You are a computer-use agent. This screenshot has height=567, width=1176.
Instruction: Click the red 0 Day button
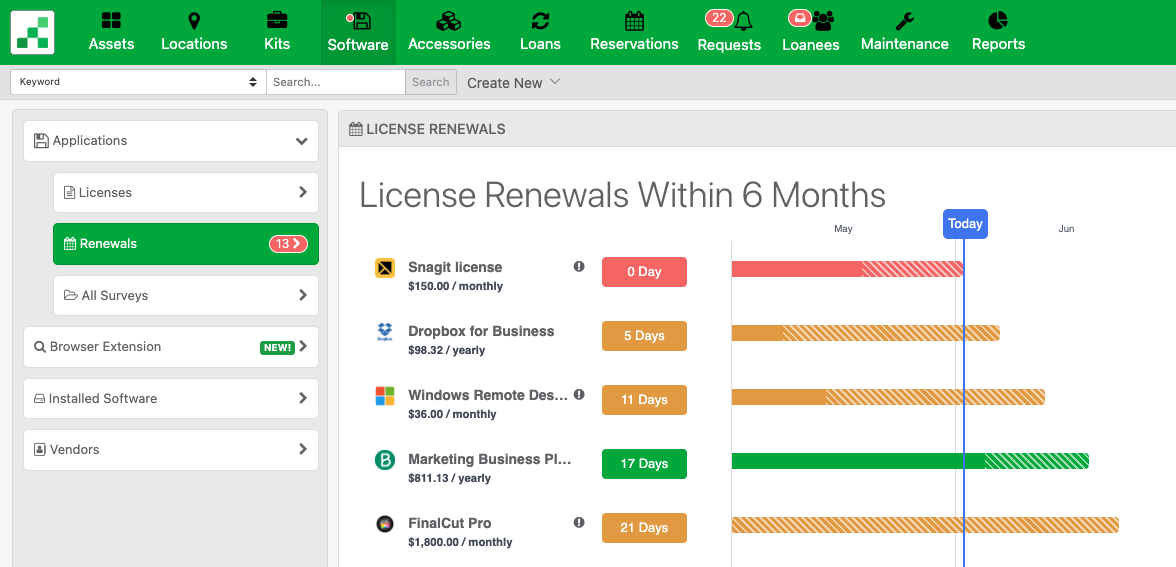pyautogui.click(x=644, y=272)
